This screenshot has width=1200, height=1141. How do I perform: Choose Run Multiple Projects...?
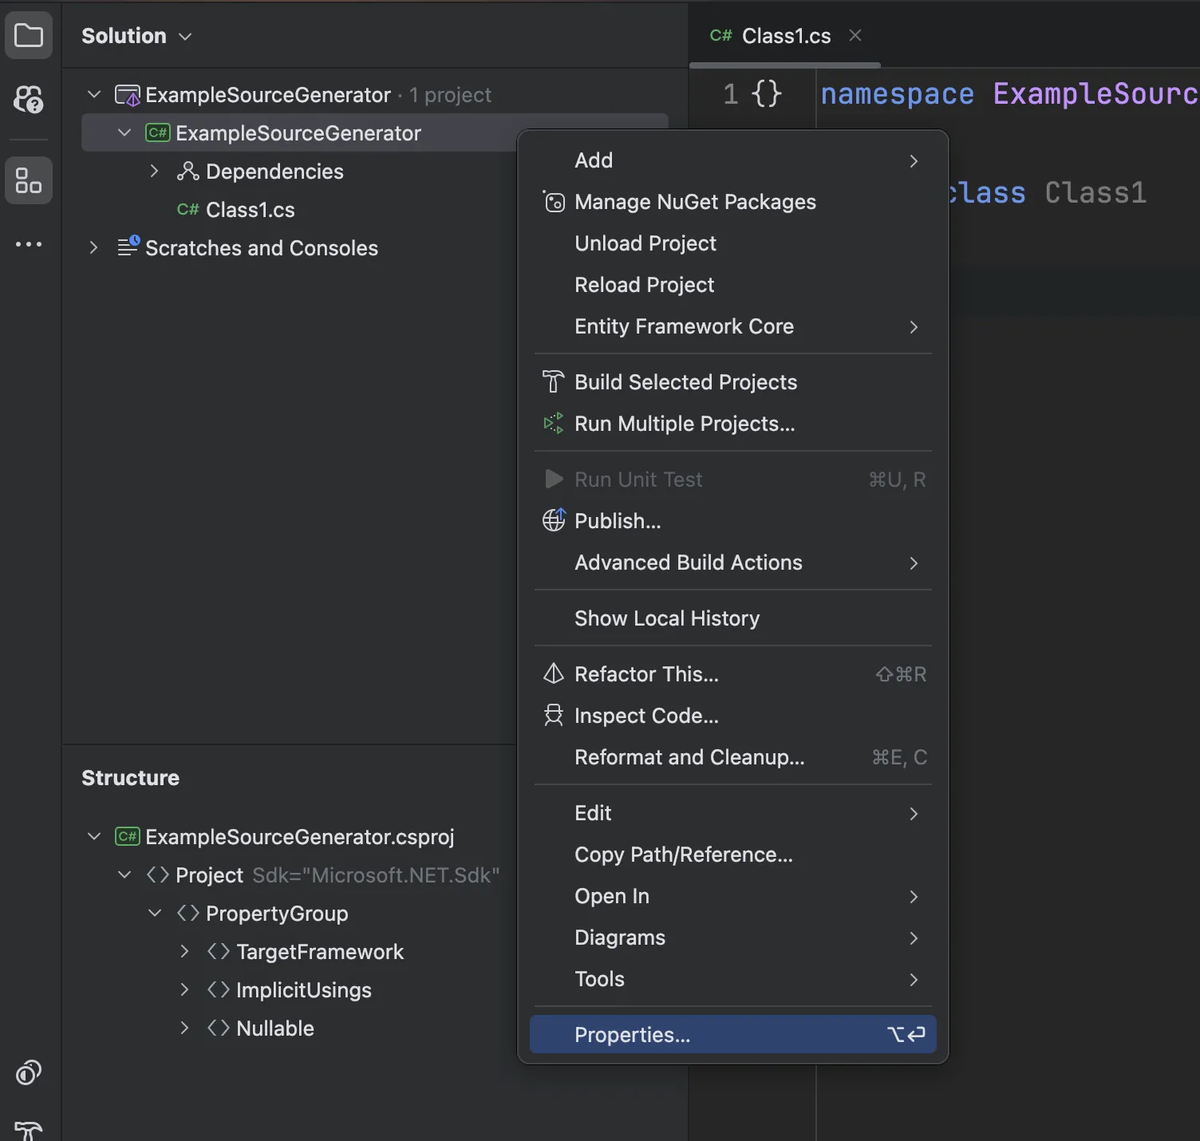(x=733, y=424)
